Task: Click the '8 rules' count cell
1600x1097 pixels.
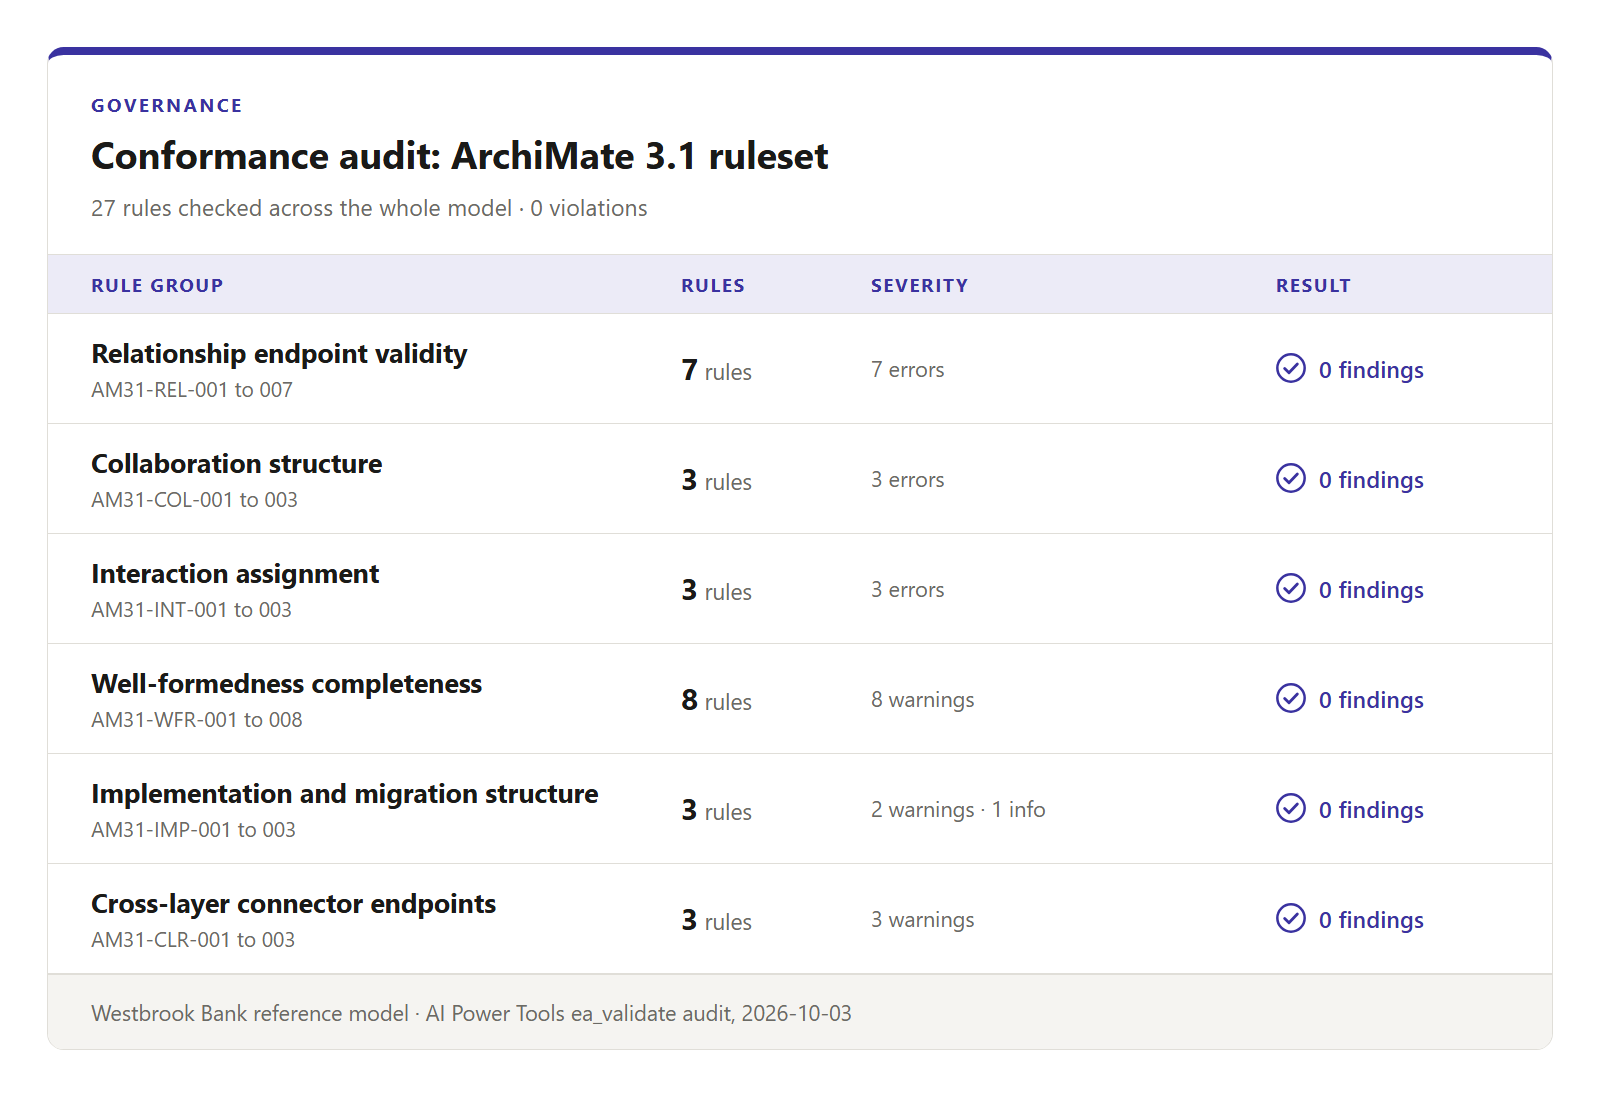Action: (716, 700)
